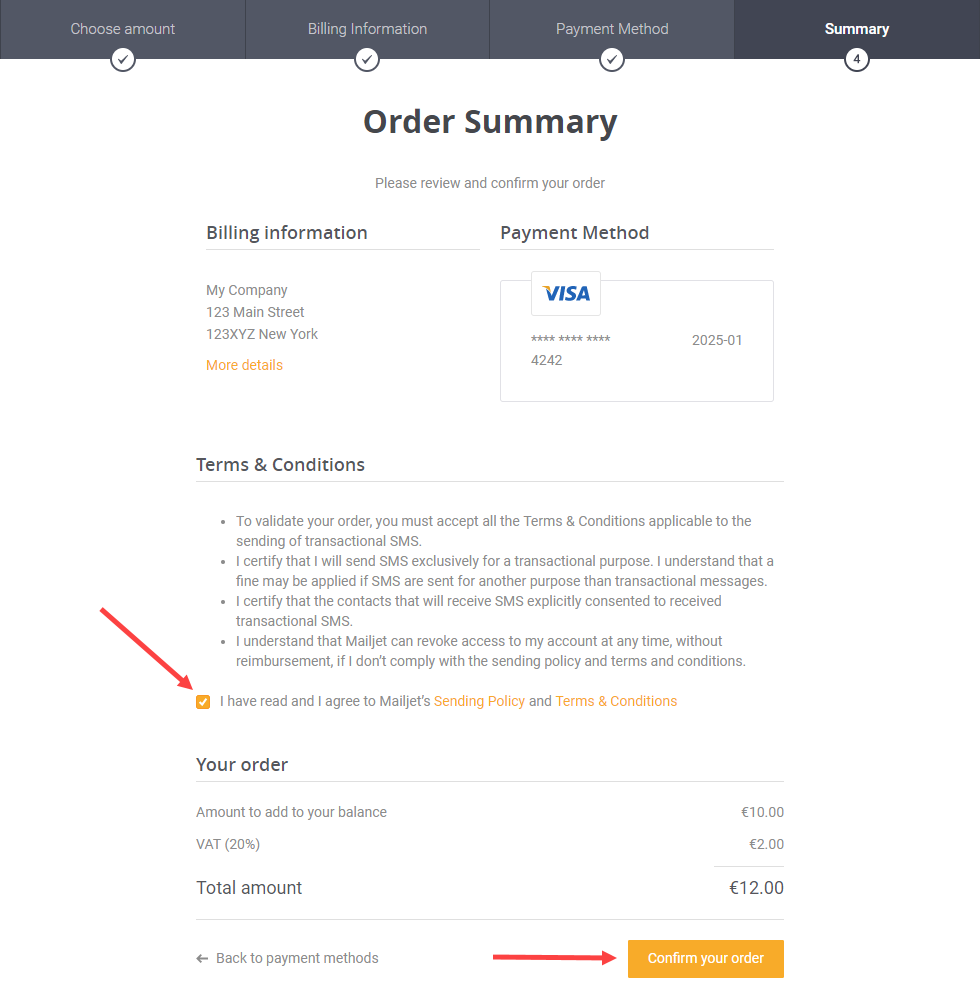This screenshot has width=980, height=994.
Task: Click the Total amount €12.00 value
Action: click(x=756, y=888)
